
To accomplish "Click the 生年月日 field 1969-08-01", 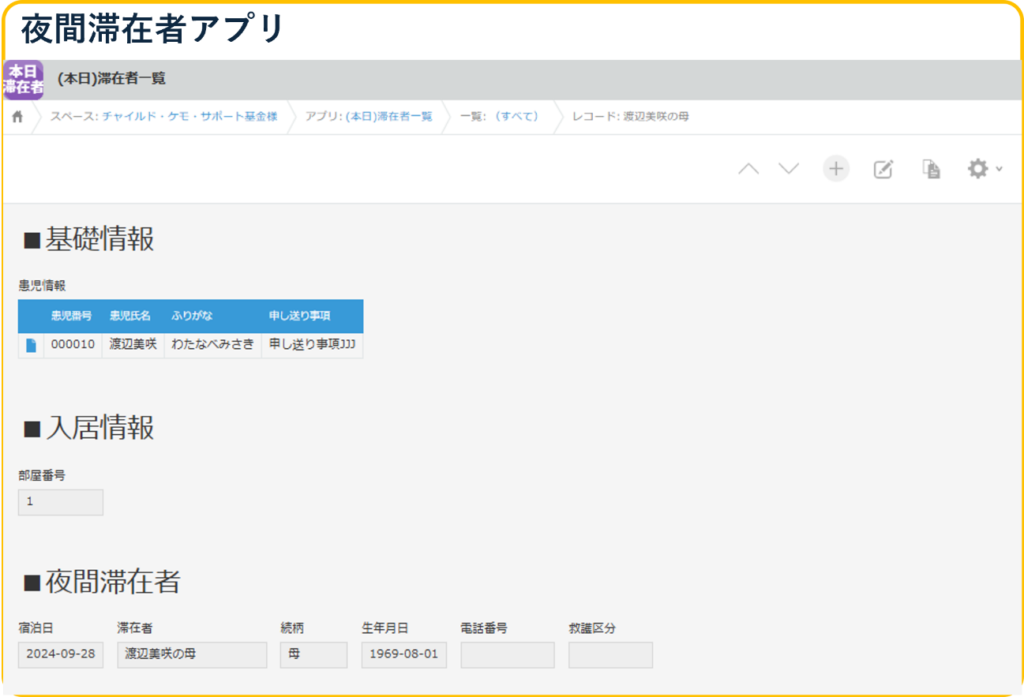I will (x=404, y=655).
